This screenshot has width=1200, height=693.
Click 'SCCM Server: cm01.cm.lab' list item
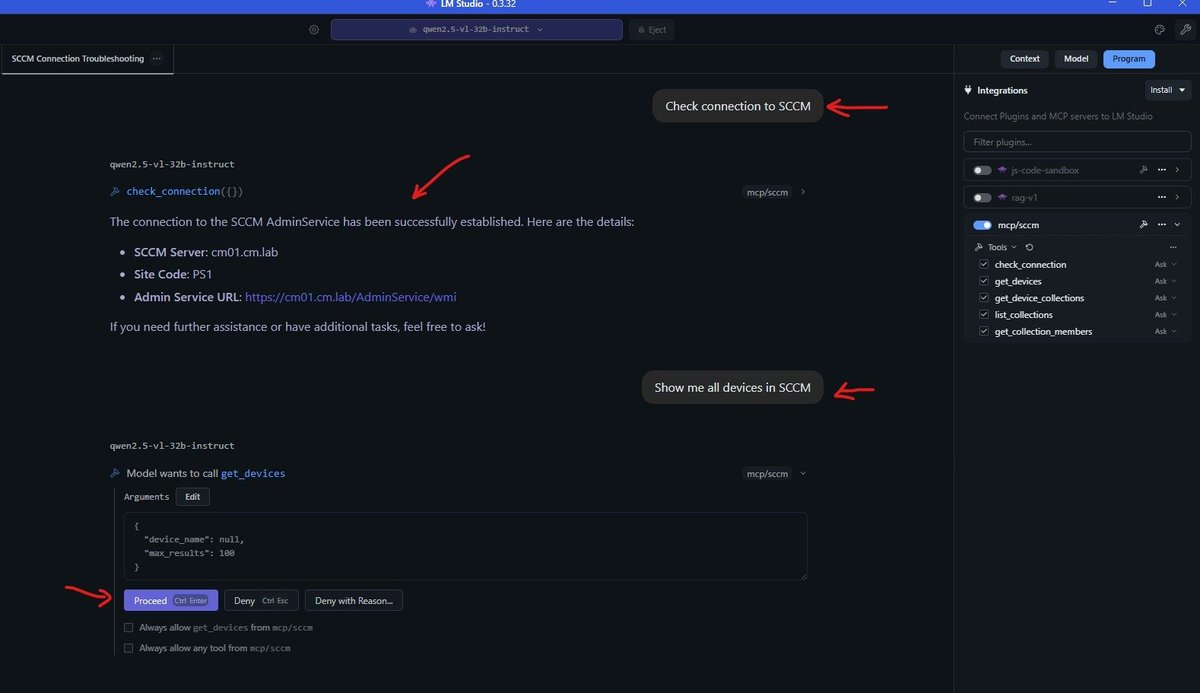[x=206, y=252]
